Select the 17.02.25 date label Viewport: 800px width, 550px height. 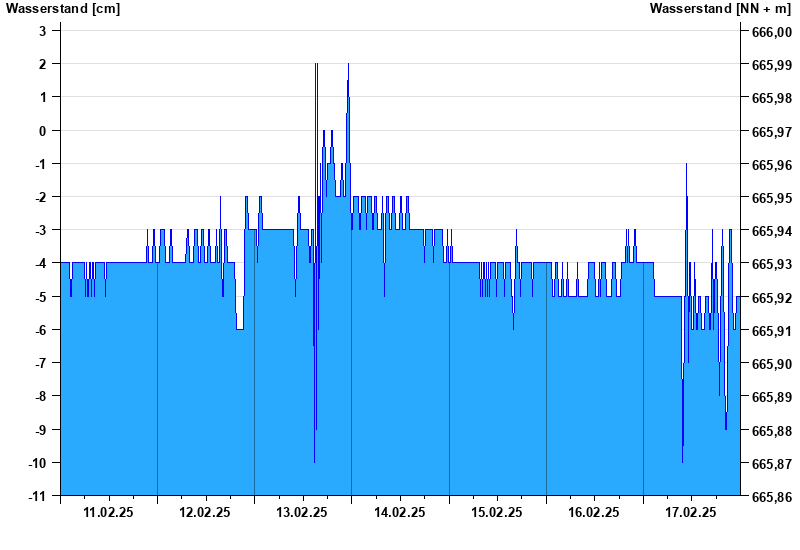coord(691,512)
